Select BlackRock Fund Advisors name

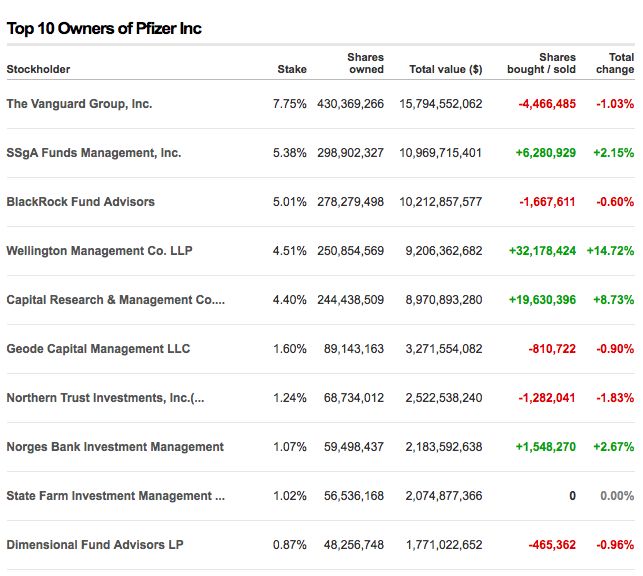pyautogui.click(x=80, y=202)
